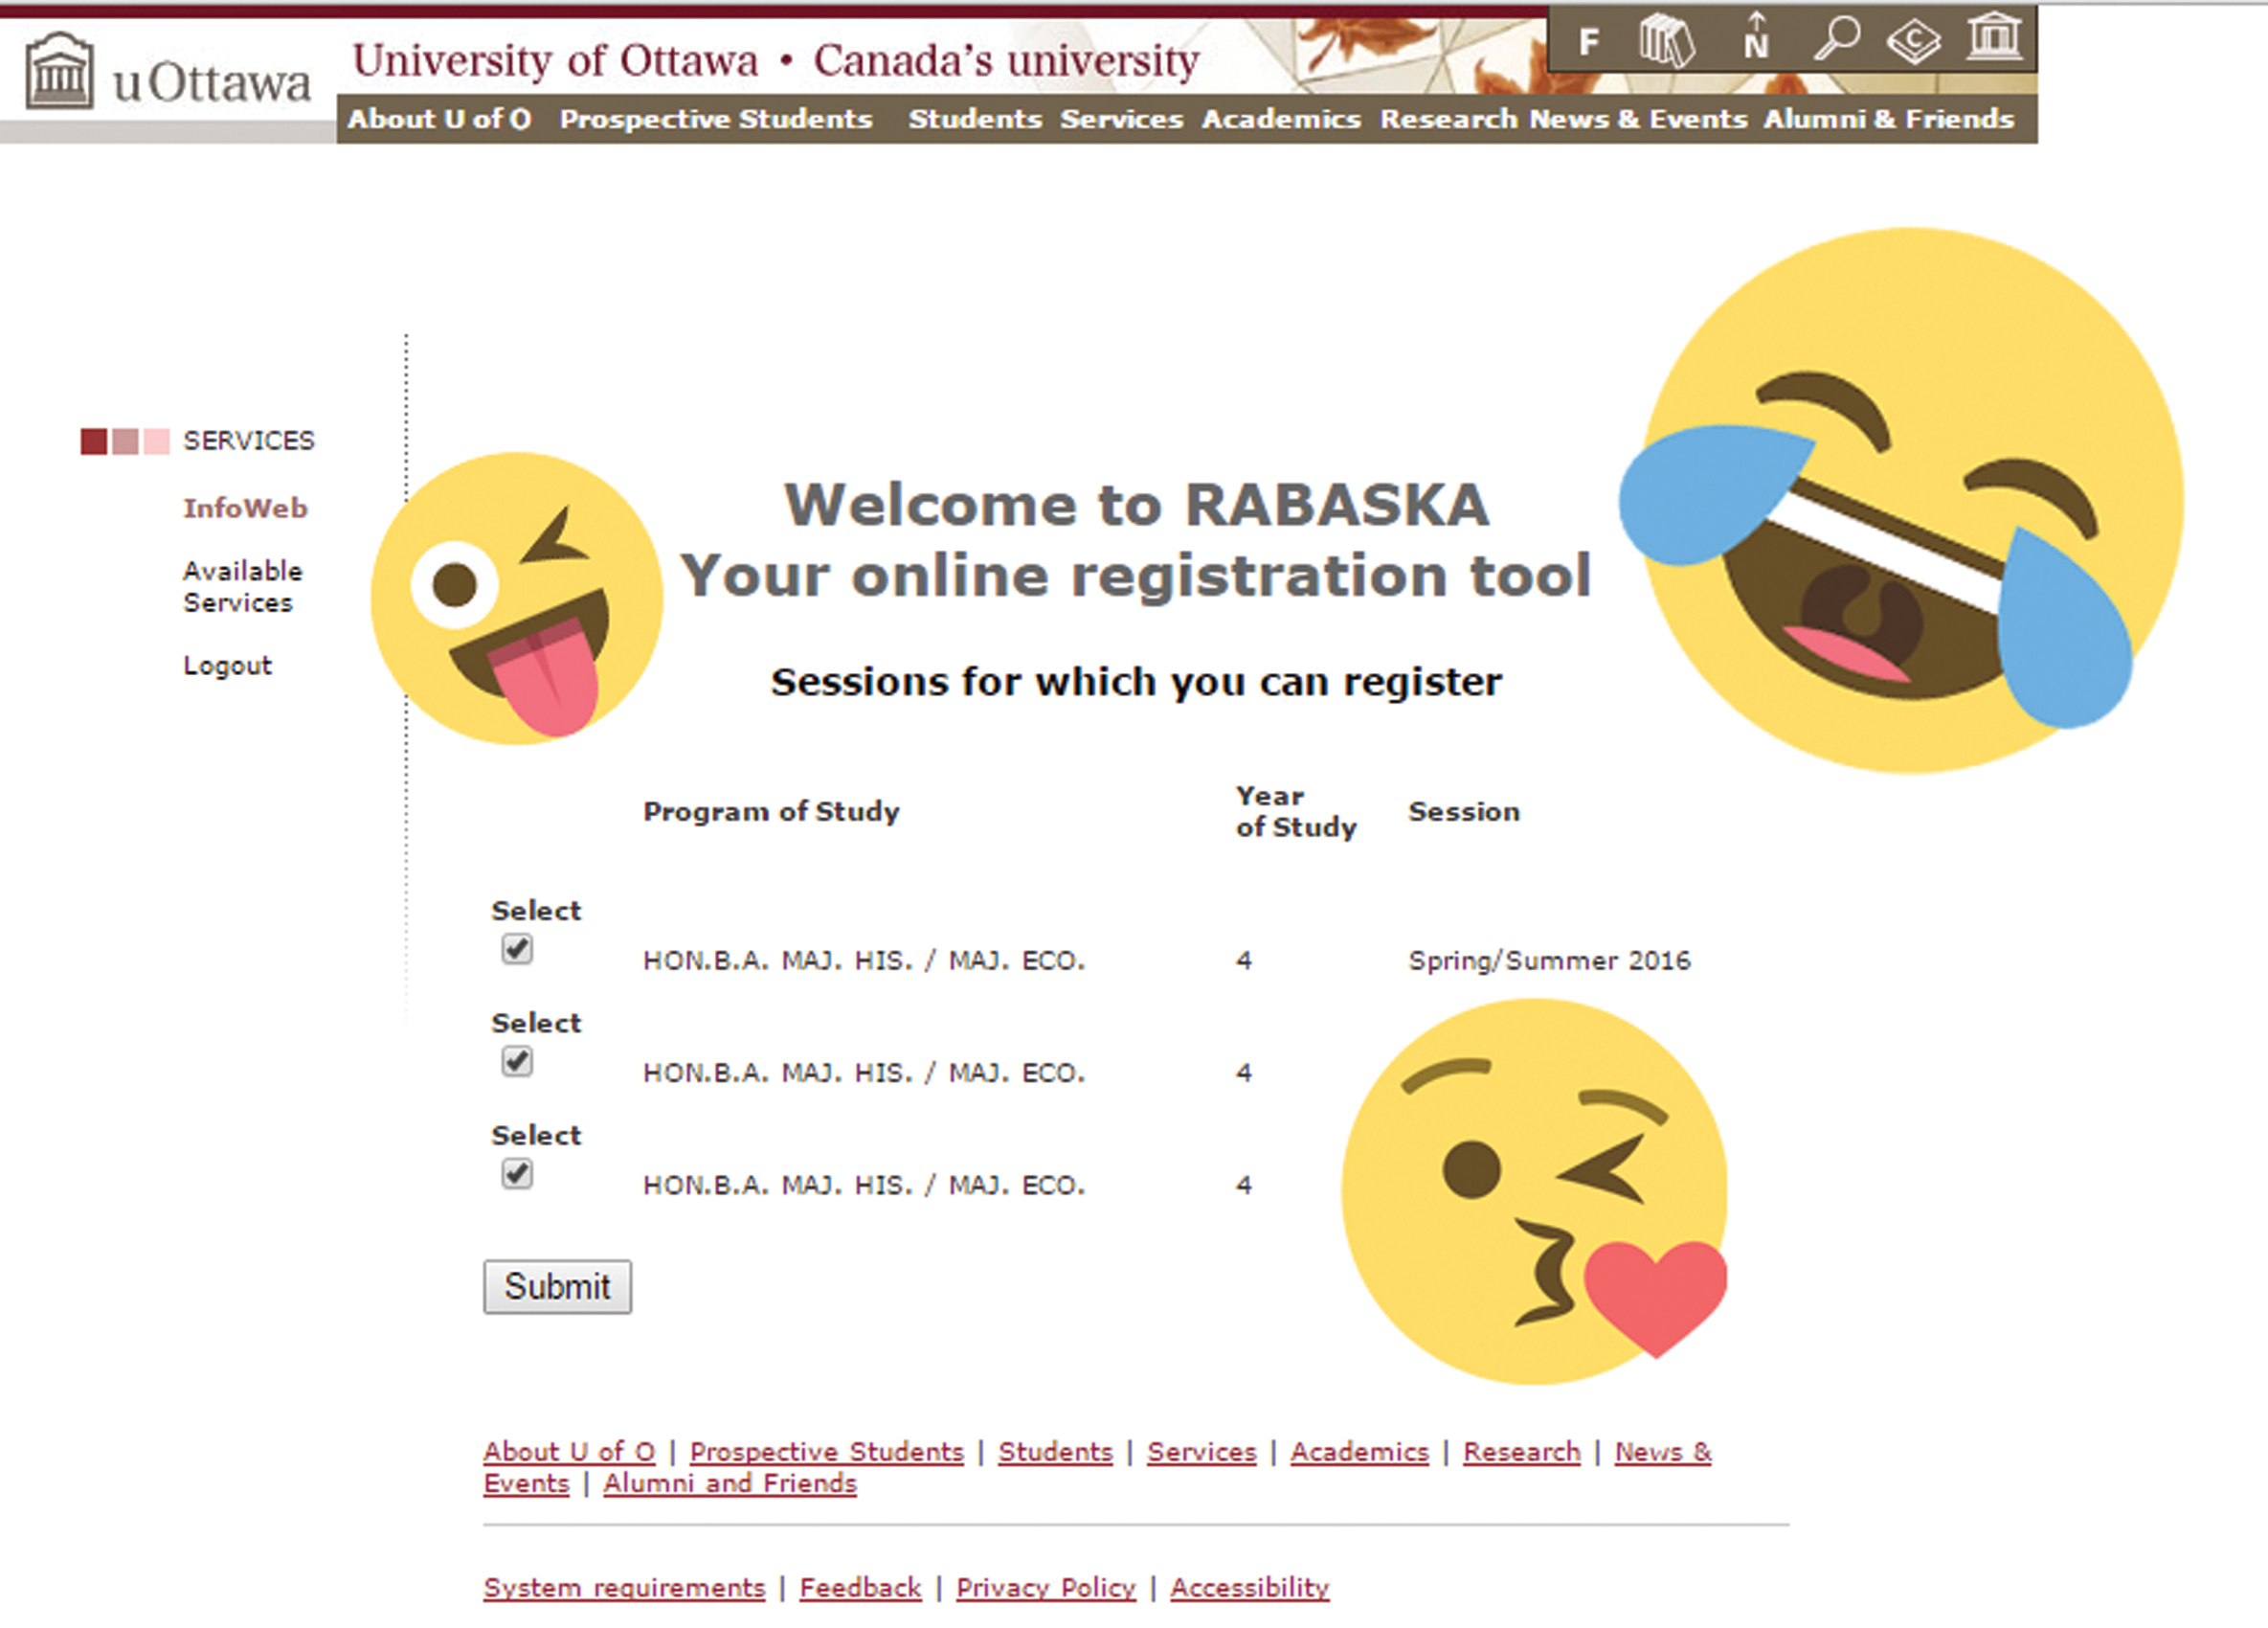Image resolution: width=2268 pixels, height=1628 pixels.
Task: Submit the session selection
Action: [x=557, y=1286]
